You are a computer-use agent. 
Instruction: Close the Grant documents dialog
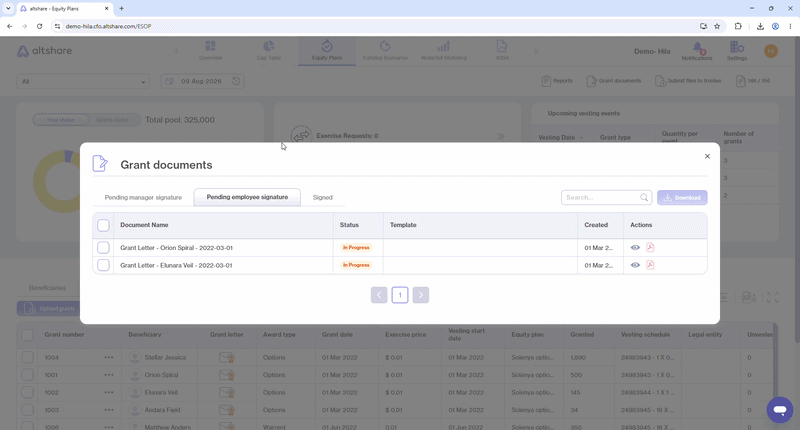[x=707, y=156]
